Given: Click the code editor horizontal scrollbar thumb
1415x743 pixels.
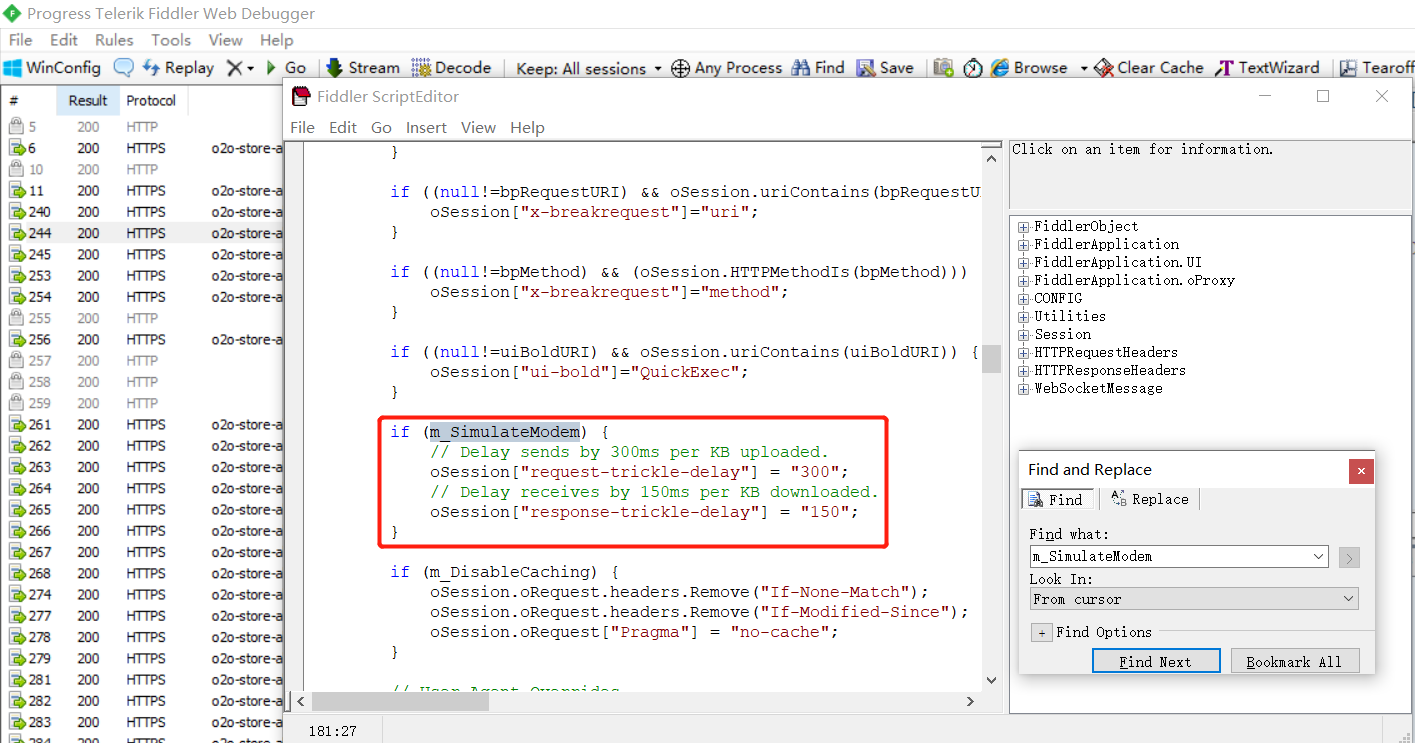Looking at the screenshot, I should click(400, 702).
